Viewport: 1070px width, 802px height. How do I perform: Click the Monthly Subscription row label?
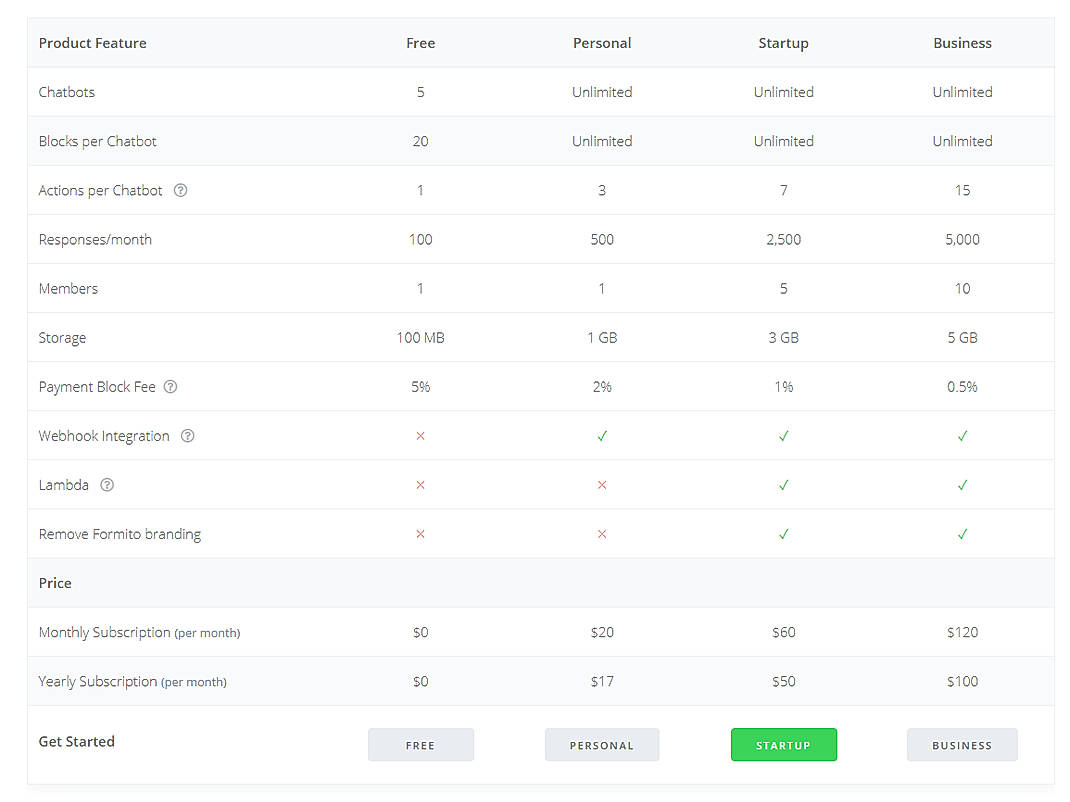tap(139, 632)
